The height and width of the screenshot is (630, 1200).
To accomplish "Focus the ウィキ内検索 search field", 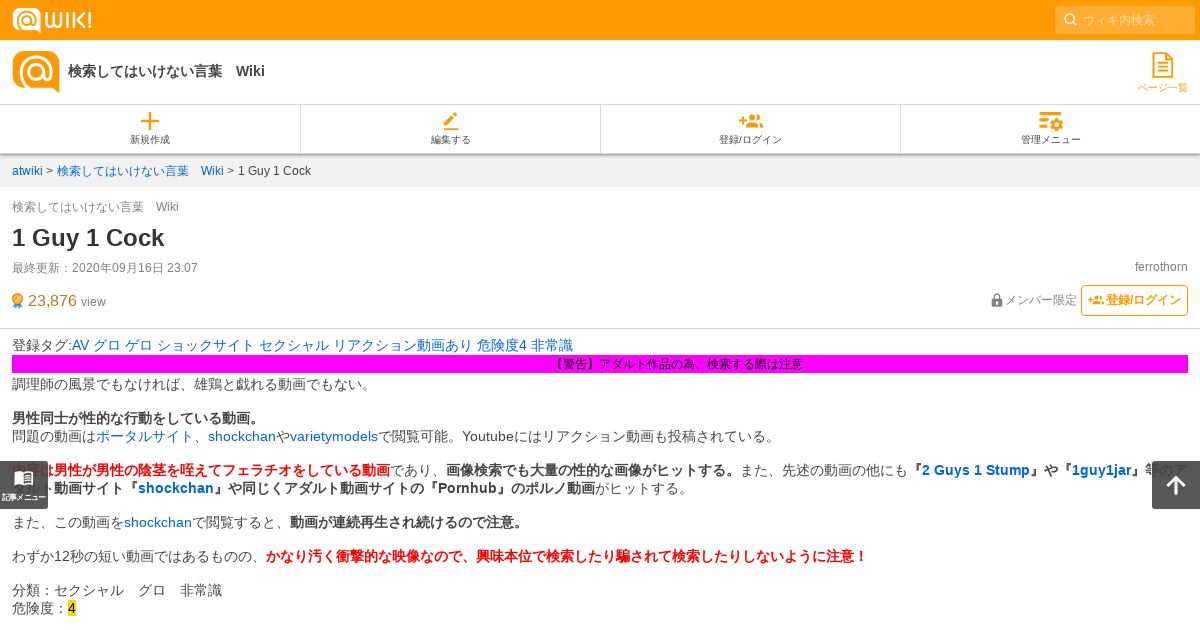I will (x=1125, y=20).
